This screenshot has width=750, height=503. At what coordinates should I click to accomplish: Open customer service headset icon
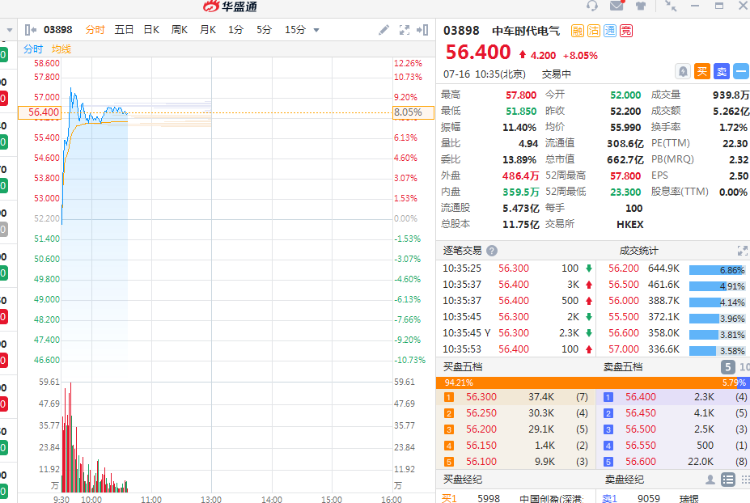click(592, 6)
